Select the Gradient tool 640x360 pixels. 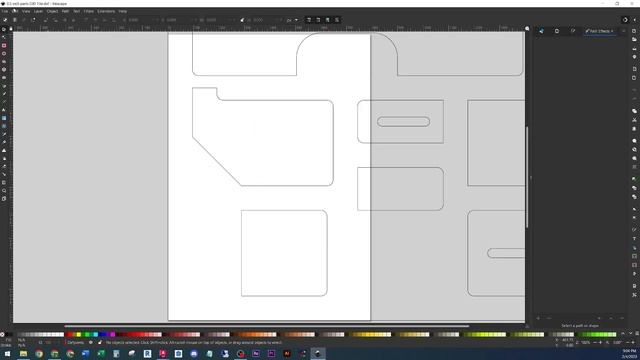4,118
